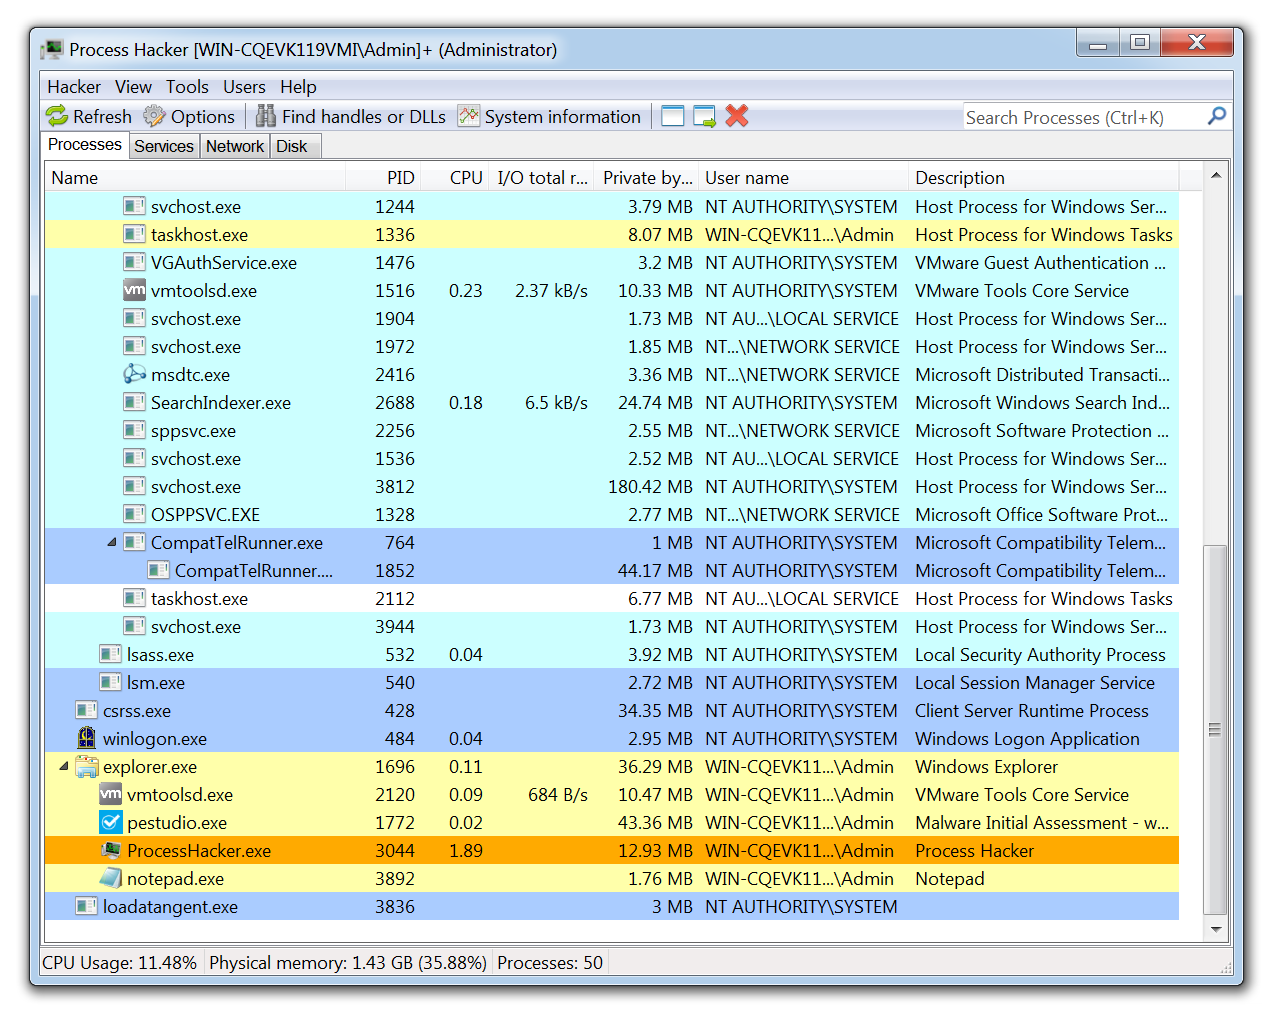This screenshot has height=1011, width=1269.
Task: Switch to the Network tab
Action: pos(235,146)
